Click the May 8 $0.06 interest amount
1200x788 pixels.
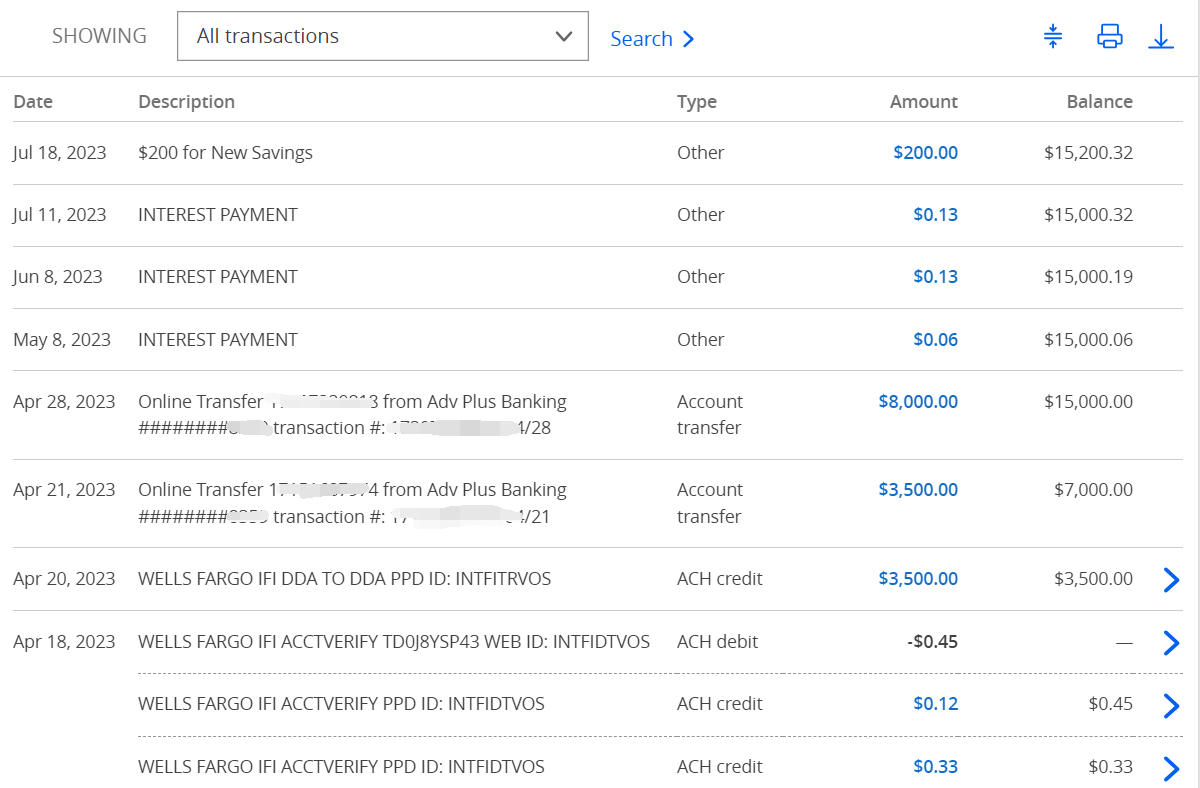coord(935,340)
